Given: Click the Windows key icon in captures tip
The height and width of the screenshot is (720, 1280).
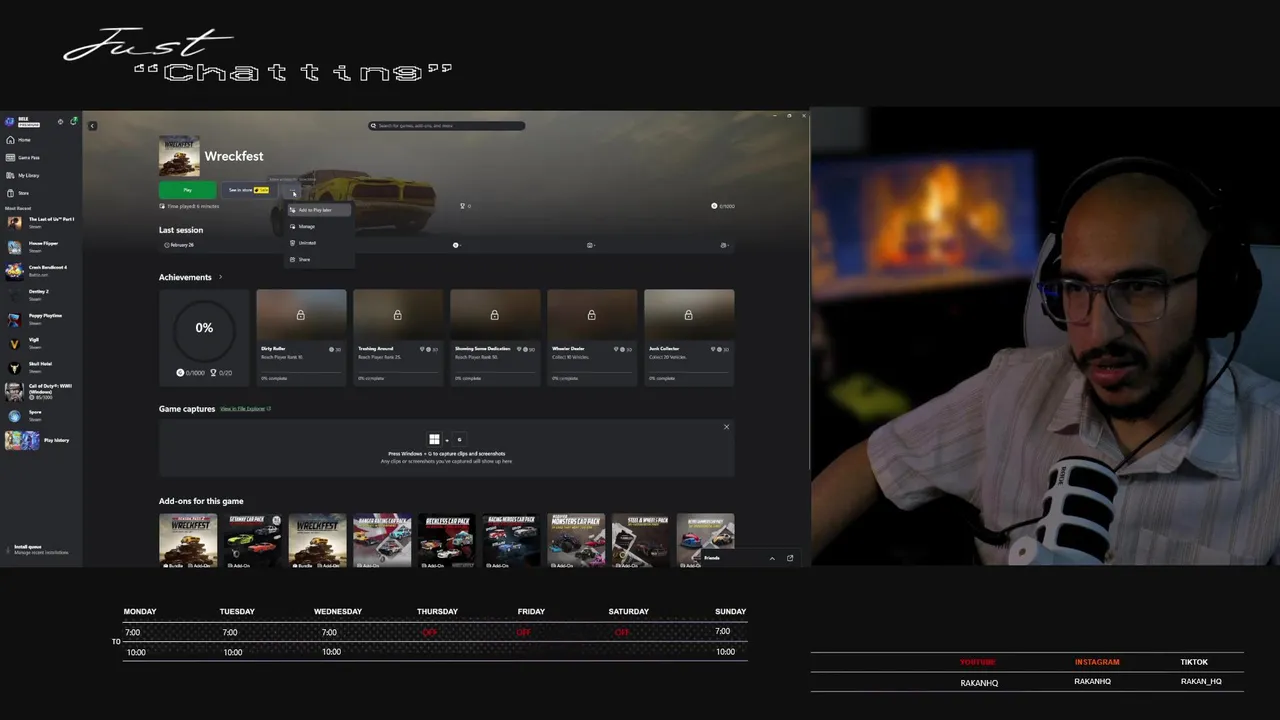Looking at the screenshot, I should click(x=434, y=439).
